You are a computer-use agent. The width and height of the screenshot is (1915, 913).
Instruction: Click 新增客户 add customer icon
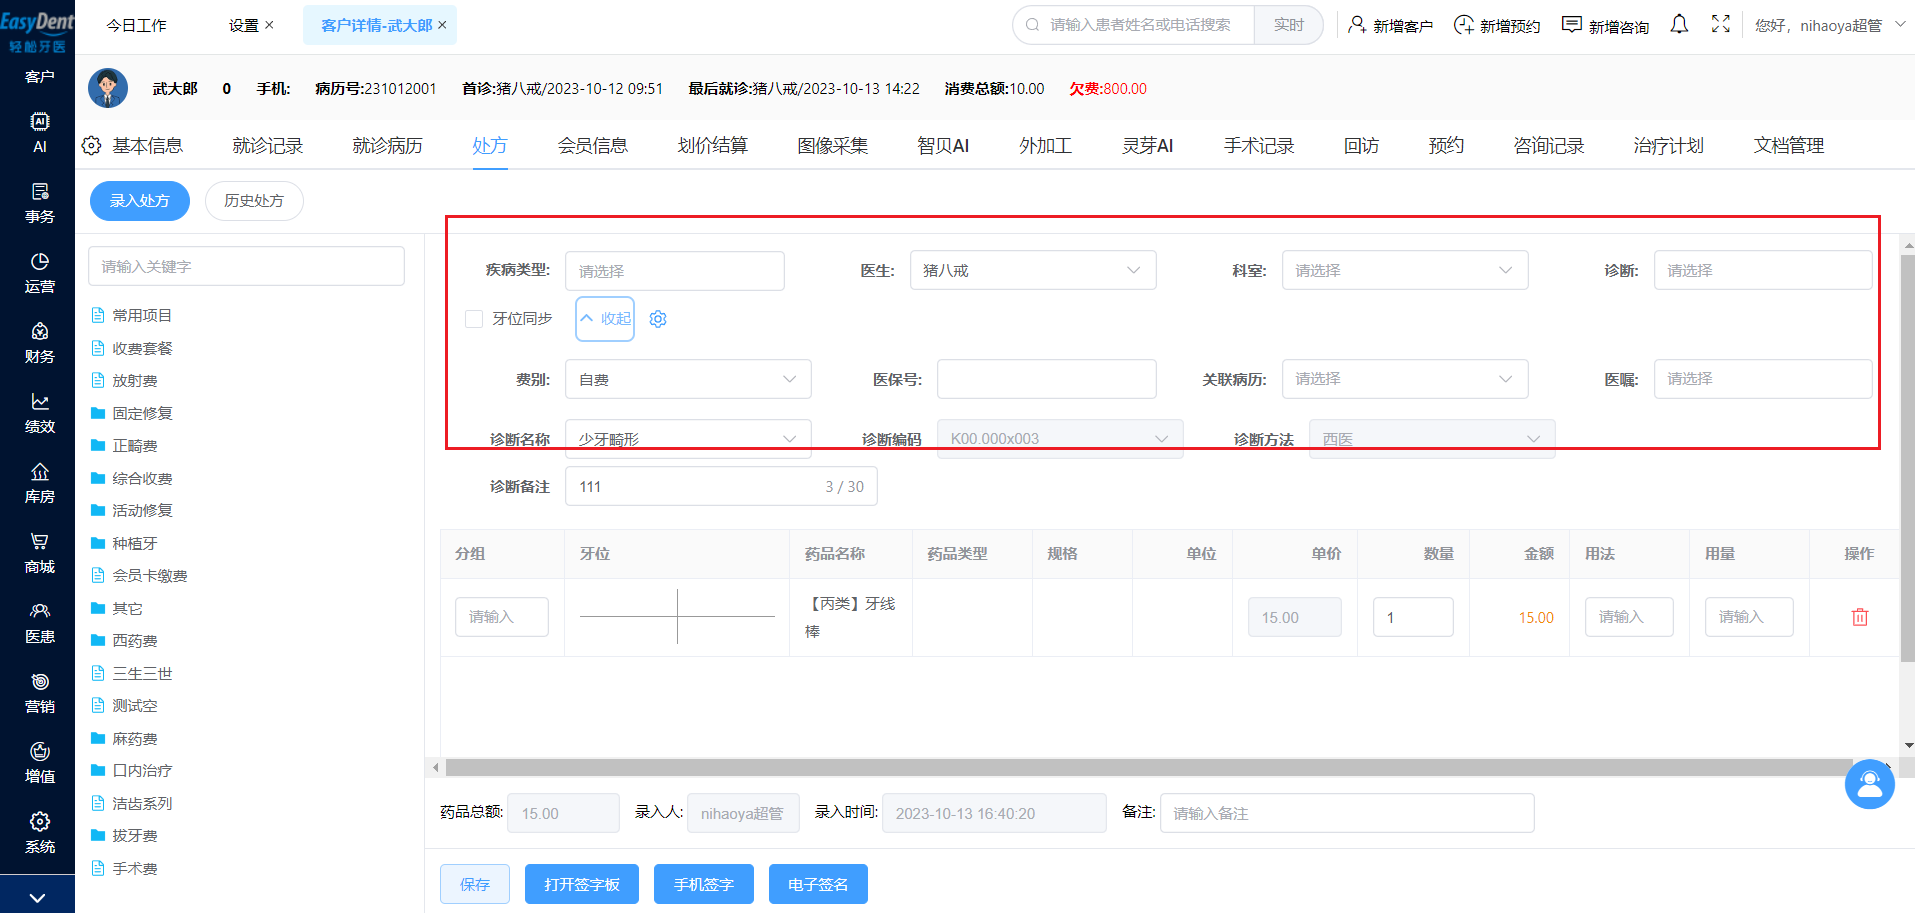tap(1356, 24)
